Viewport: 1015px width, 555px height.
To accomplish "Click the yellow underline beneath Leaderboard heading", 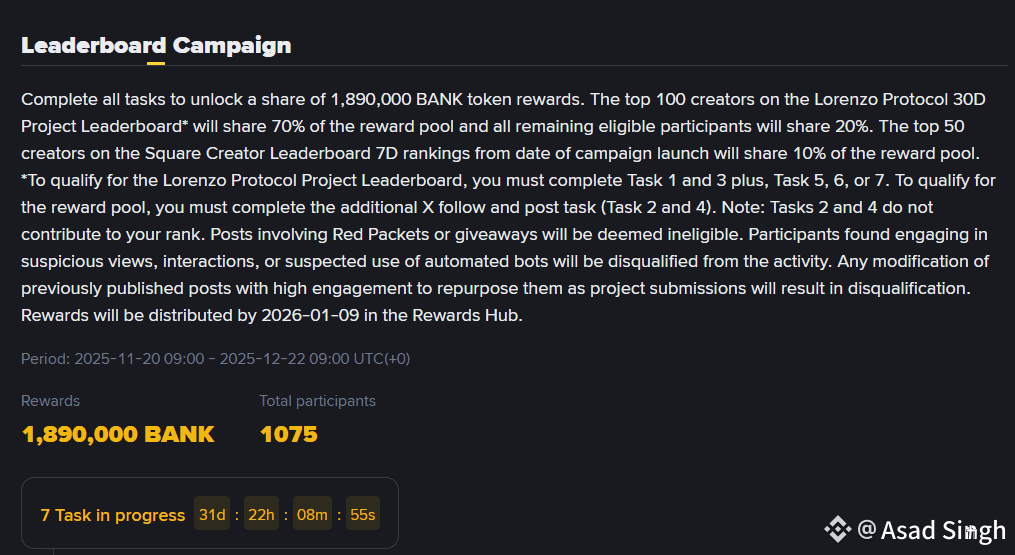I will click(156, 63).
